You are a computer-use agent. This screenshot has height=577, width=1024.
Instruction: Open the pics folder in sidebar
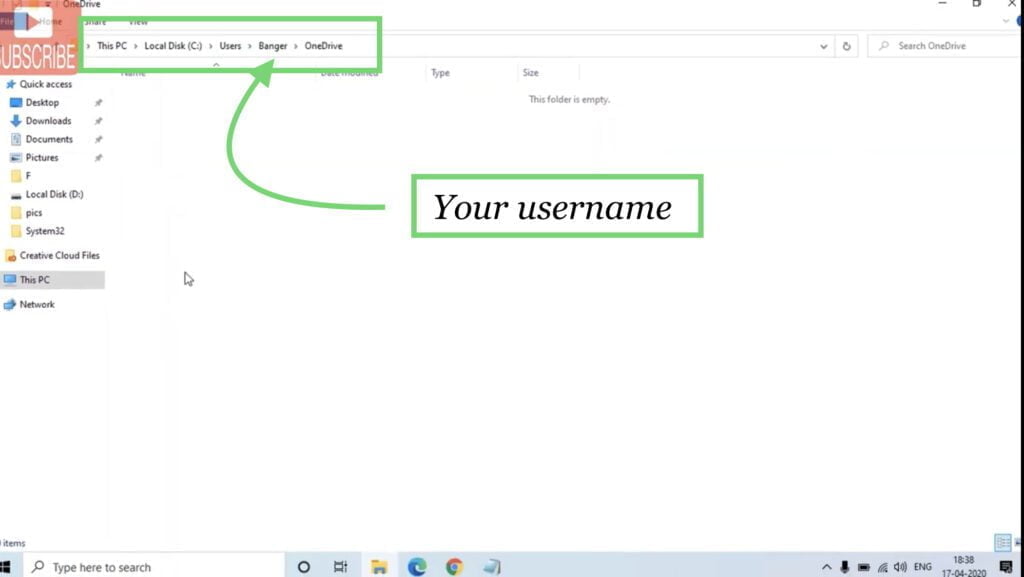pyautogui.click(x=33, y=212)
